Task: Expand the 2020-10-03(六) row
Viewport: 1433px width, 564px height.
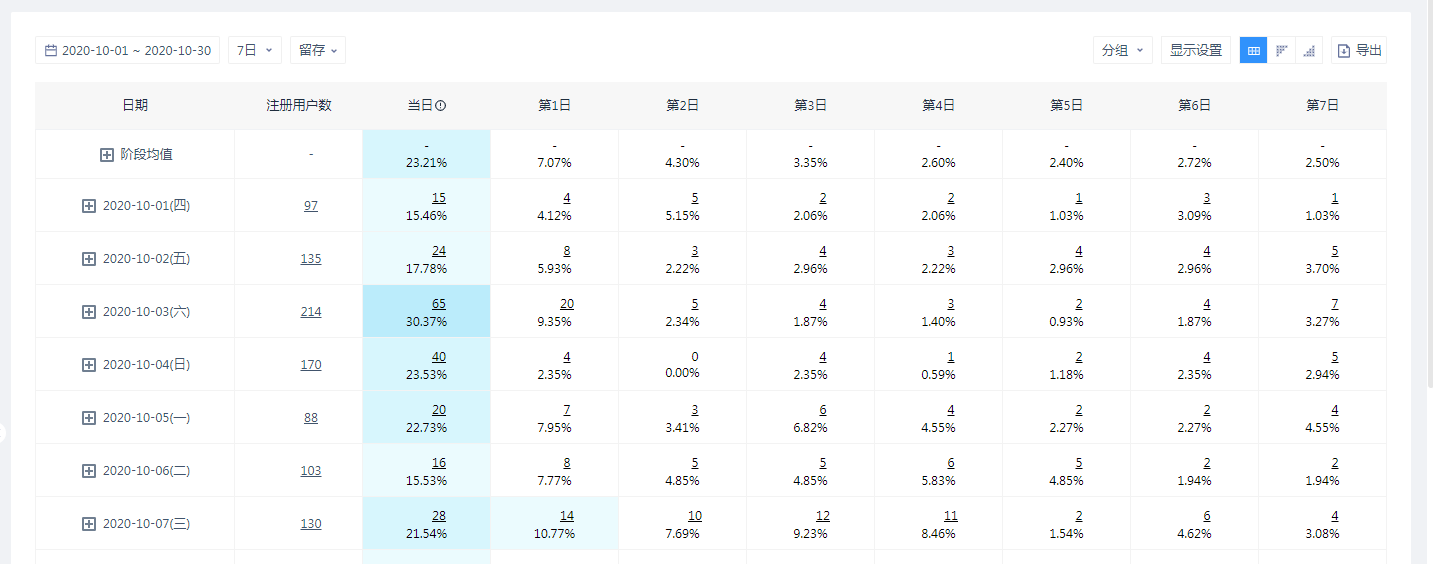Action: click(x=89, y=312)
